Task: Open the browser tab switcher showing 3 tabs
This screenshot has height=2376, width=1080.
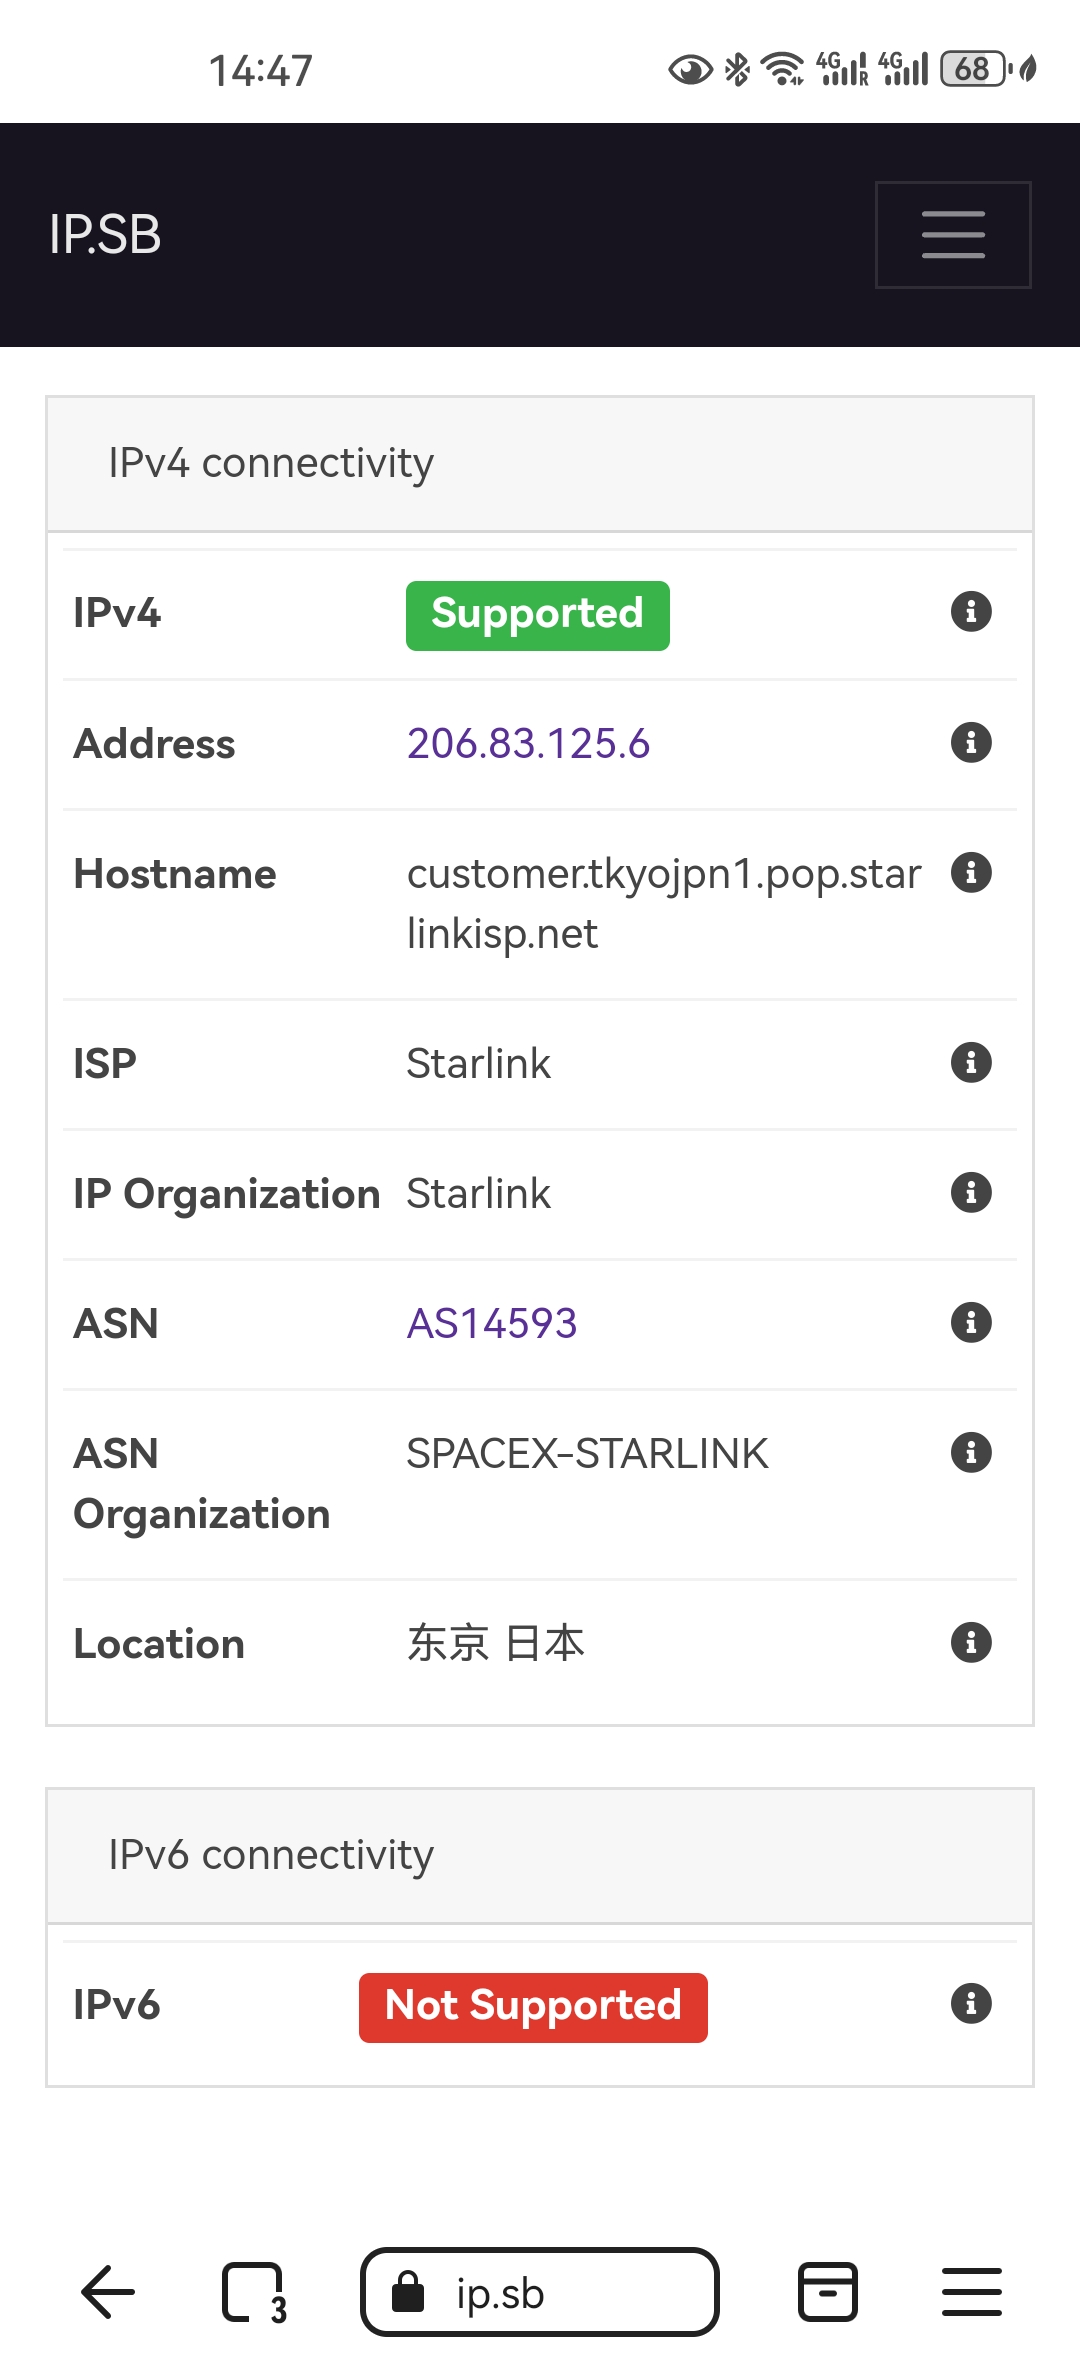Action: coord(252,2292)
